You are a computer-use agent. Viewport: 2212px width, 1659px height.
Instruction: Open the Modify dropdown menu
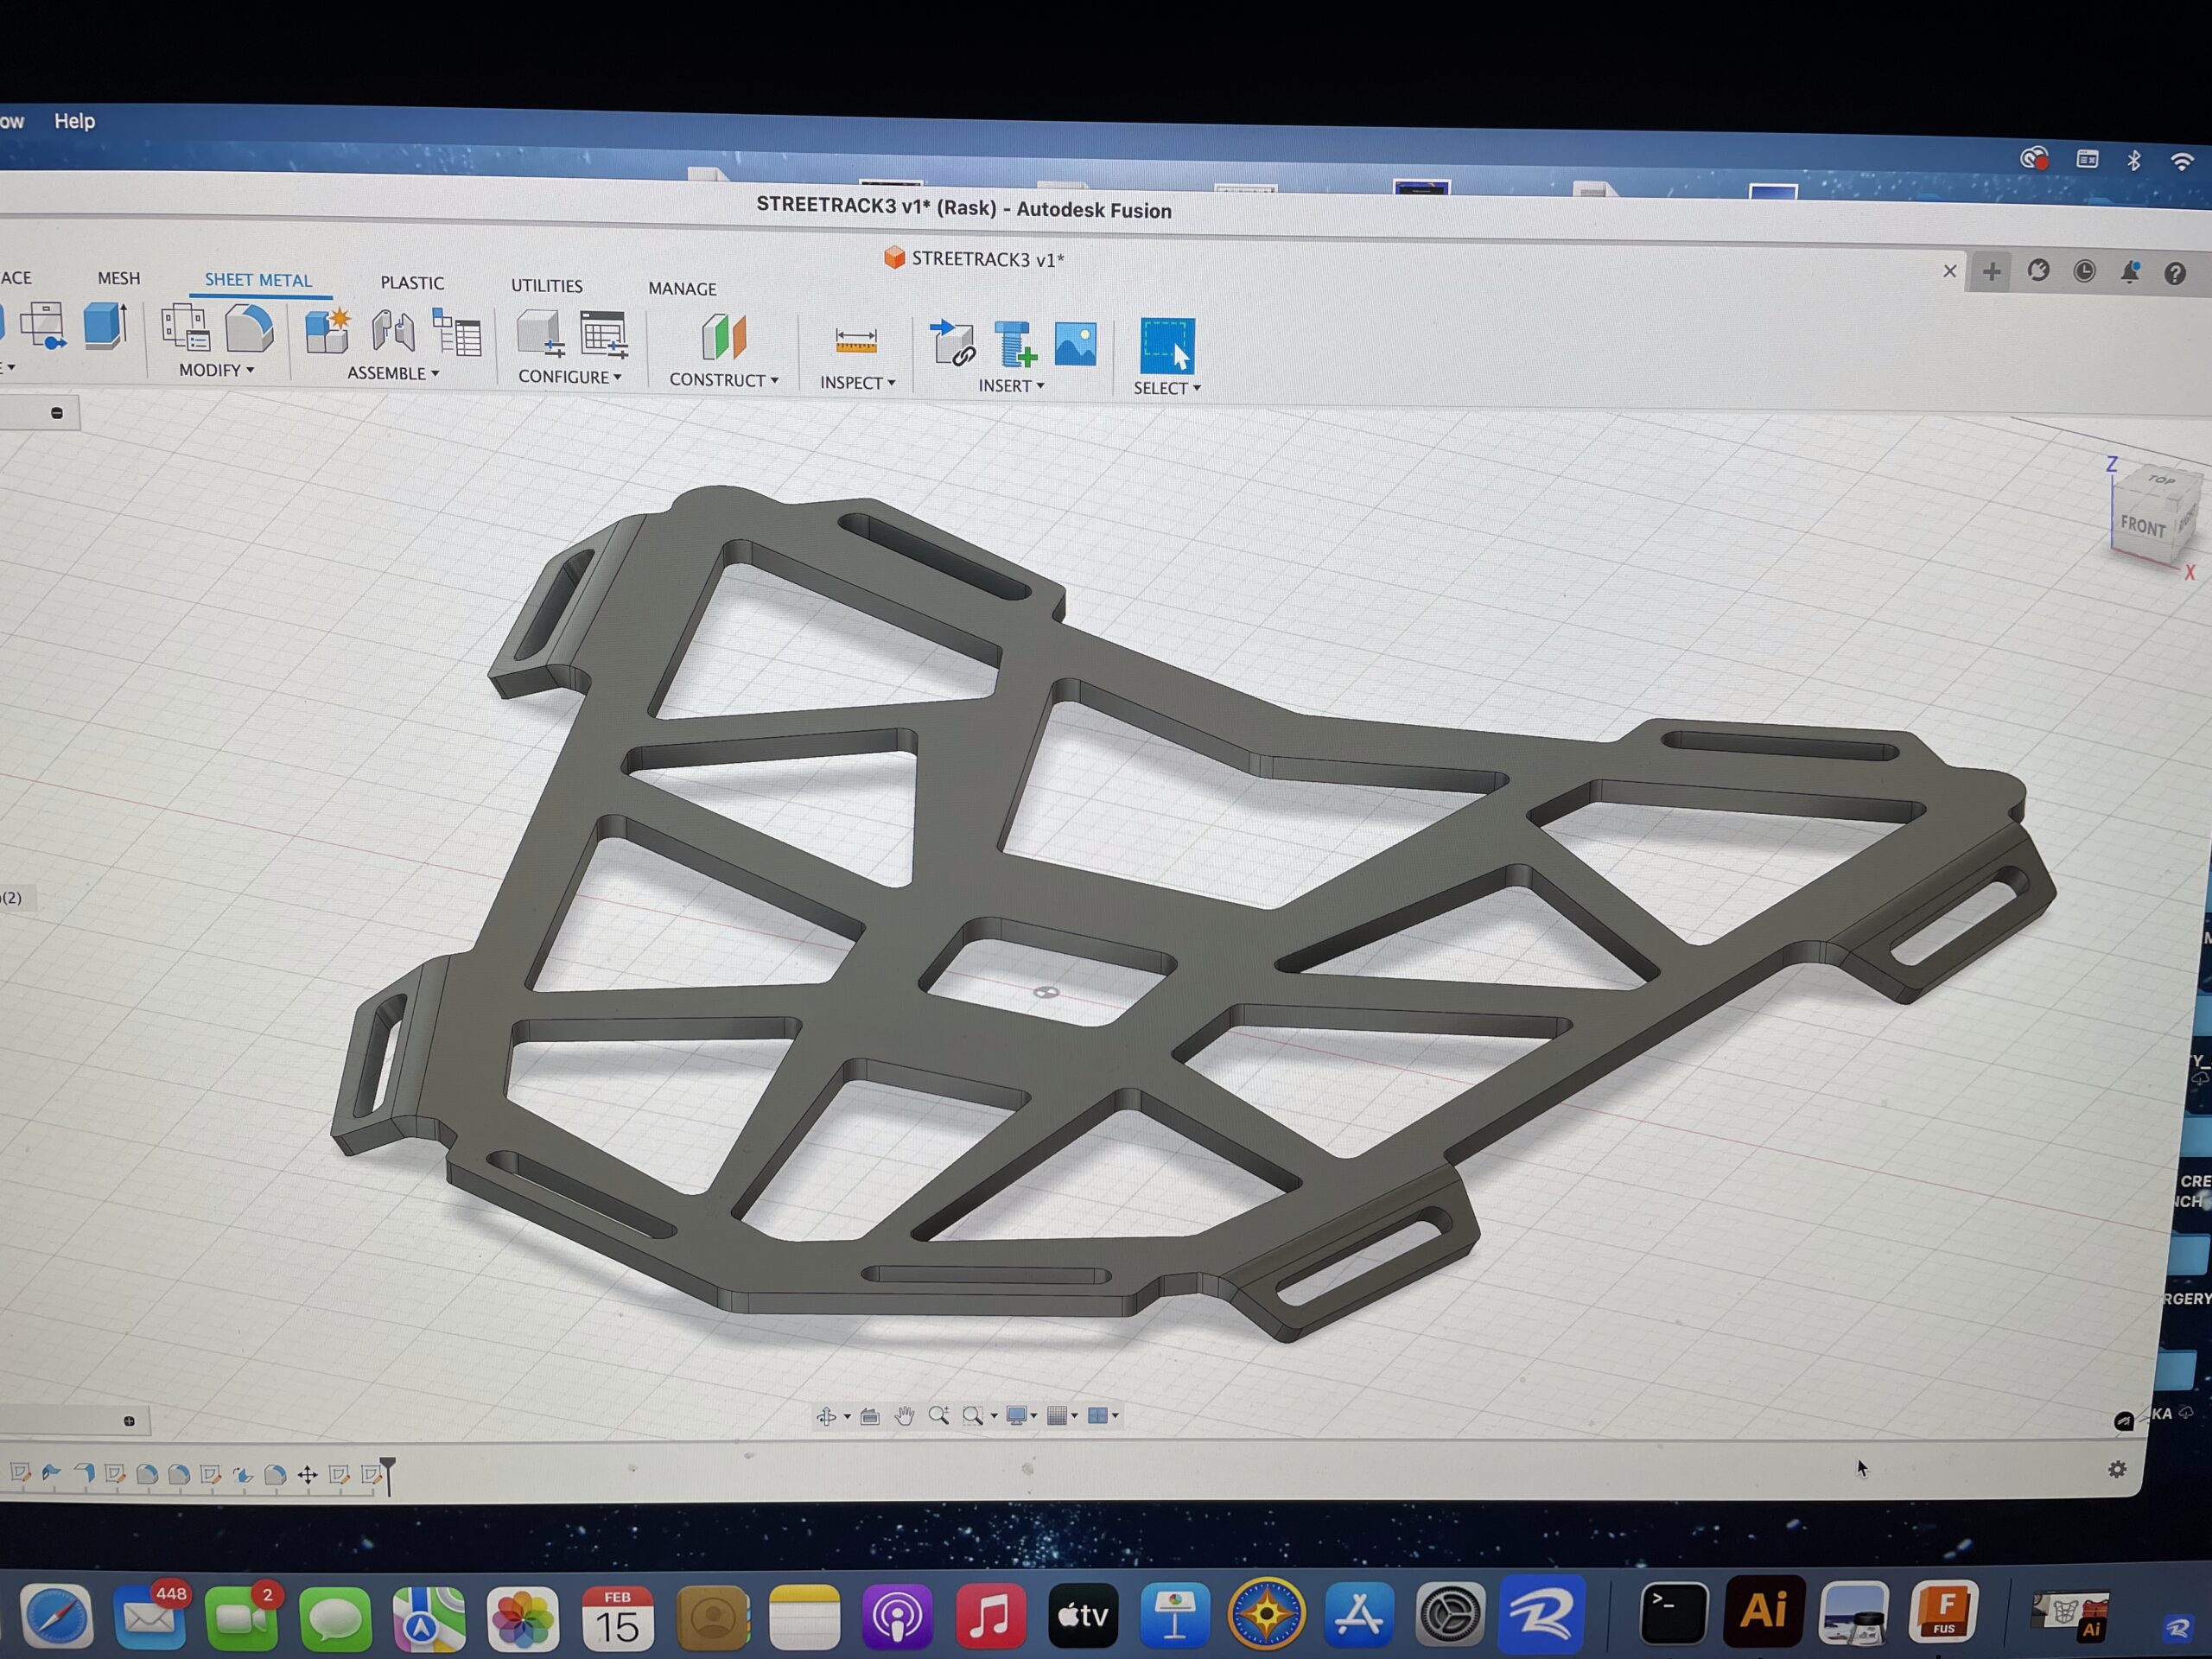pos(216,370)
